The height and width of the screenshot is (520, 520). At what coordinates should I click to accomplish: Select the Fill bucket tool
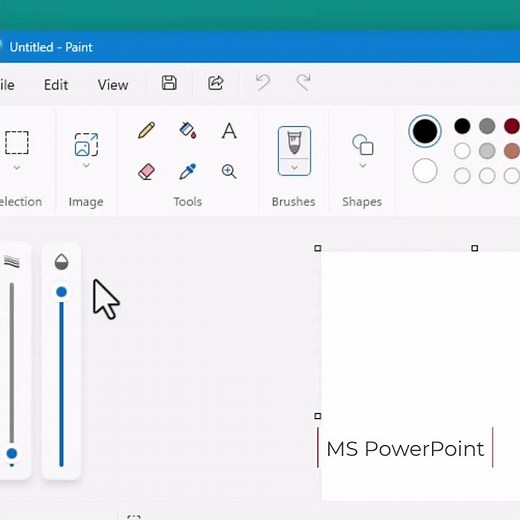click(188, 130)
